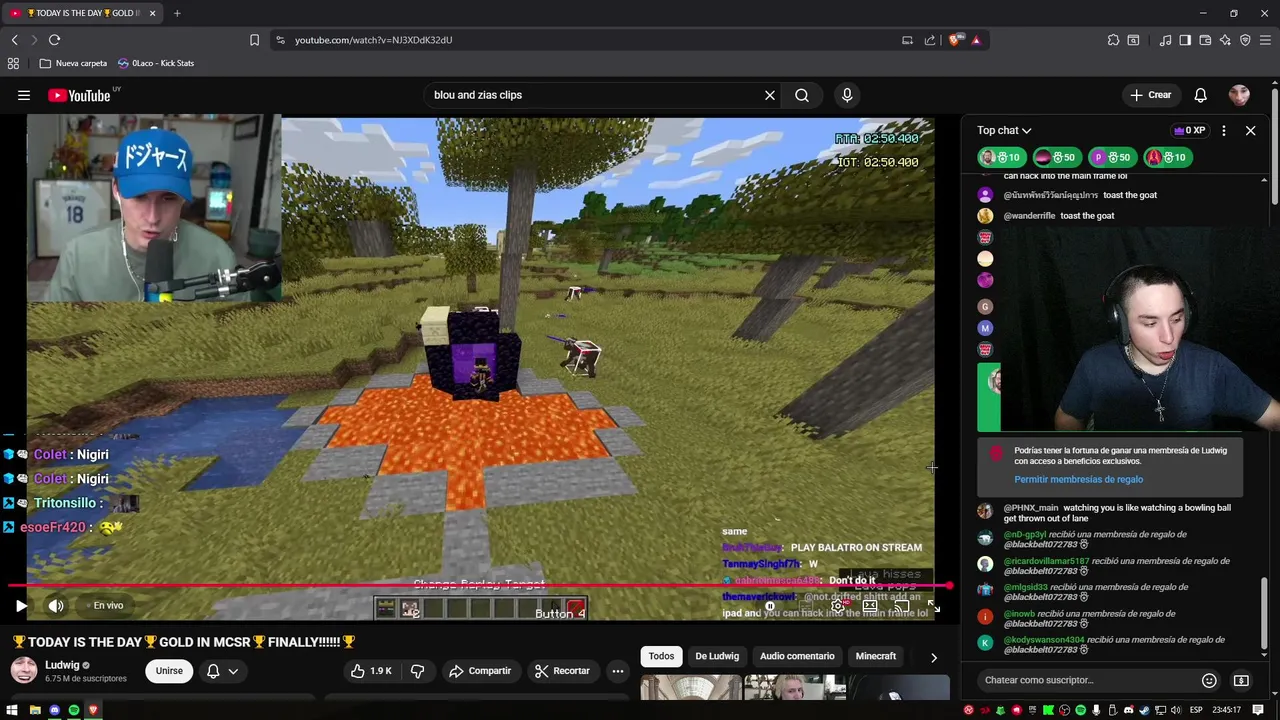Open the browser main menu

1266,40
